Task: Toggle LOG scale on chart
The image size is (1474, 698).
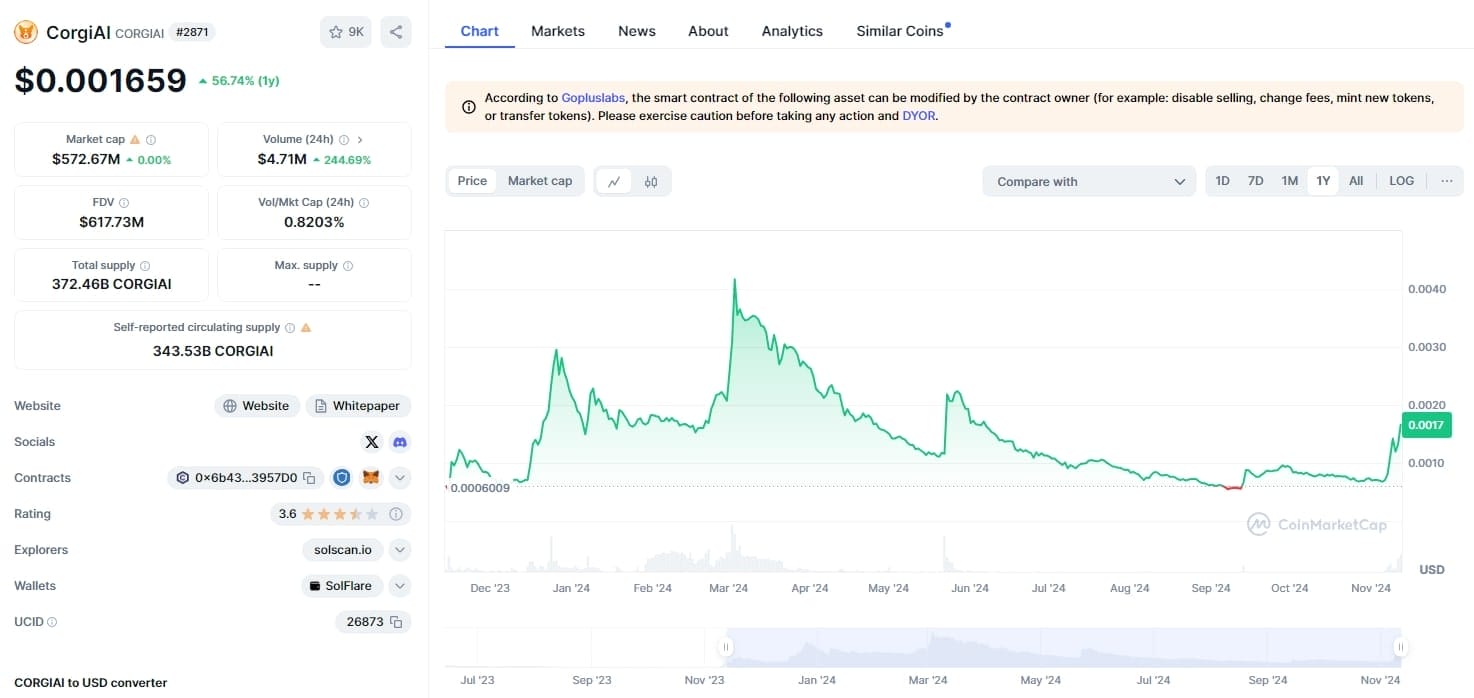Action: pos(1402,181)
